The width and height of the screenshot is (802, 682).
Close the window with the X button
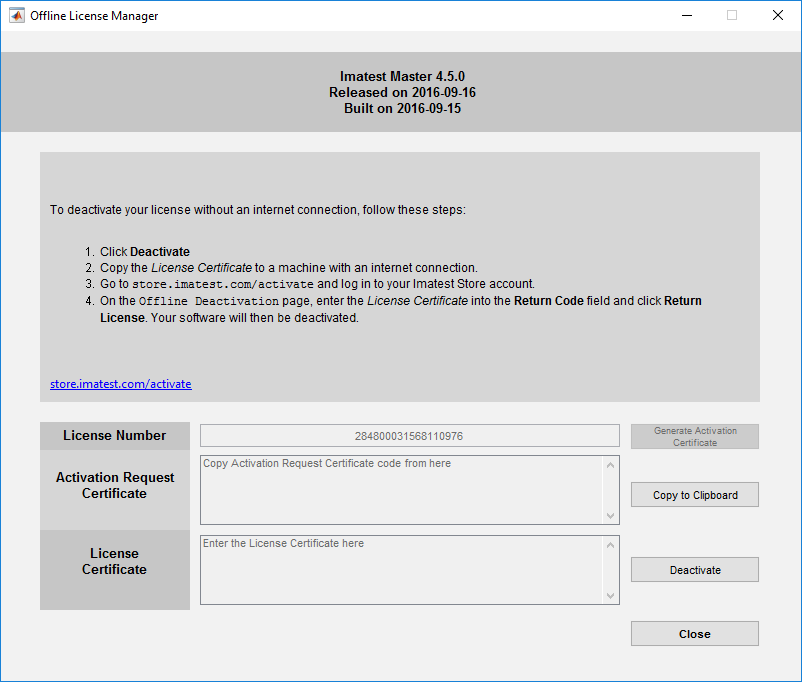[778, 15]
